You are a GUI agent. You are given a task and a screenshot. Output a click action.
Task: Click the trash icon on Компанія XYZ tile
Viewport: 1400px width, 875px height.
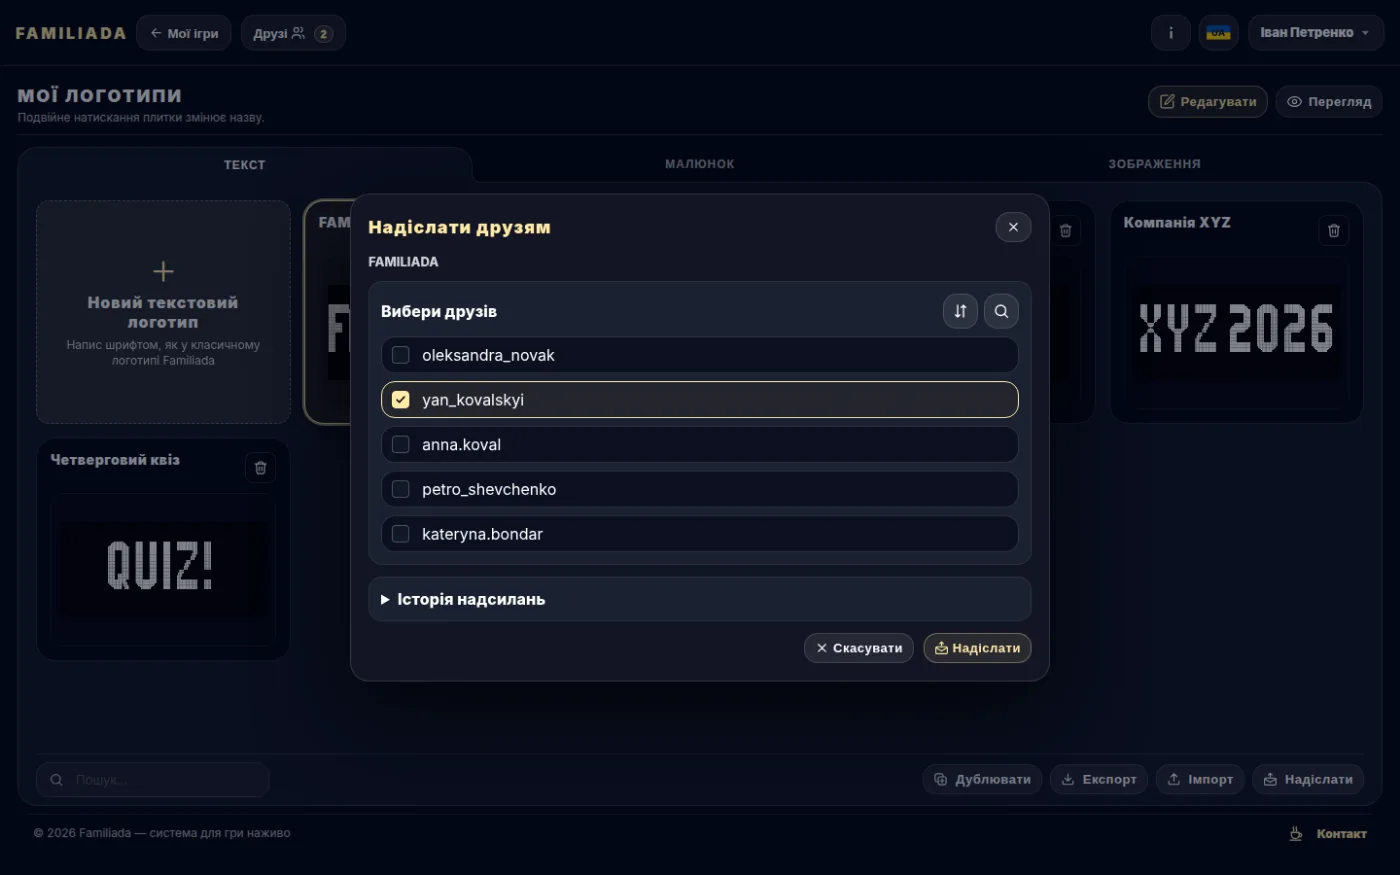pos(1333,231)
